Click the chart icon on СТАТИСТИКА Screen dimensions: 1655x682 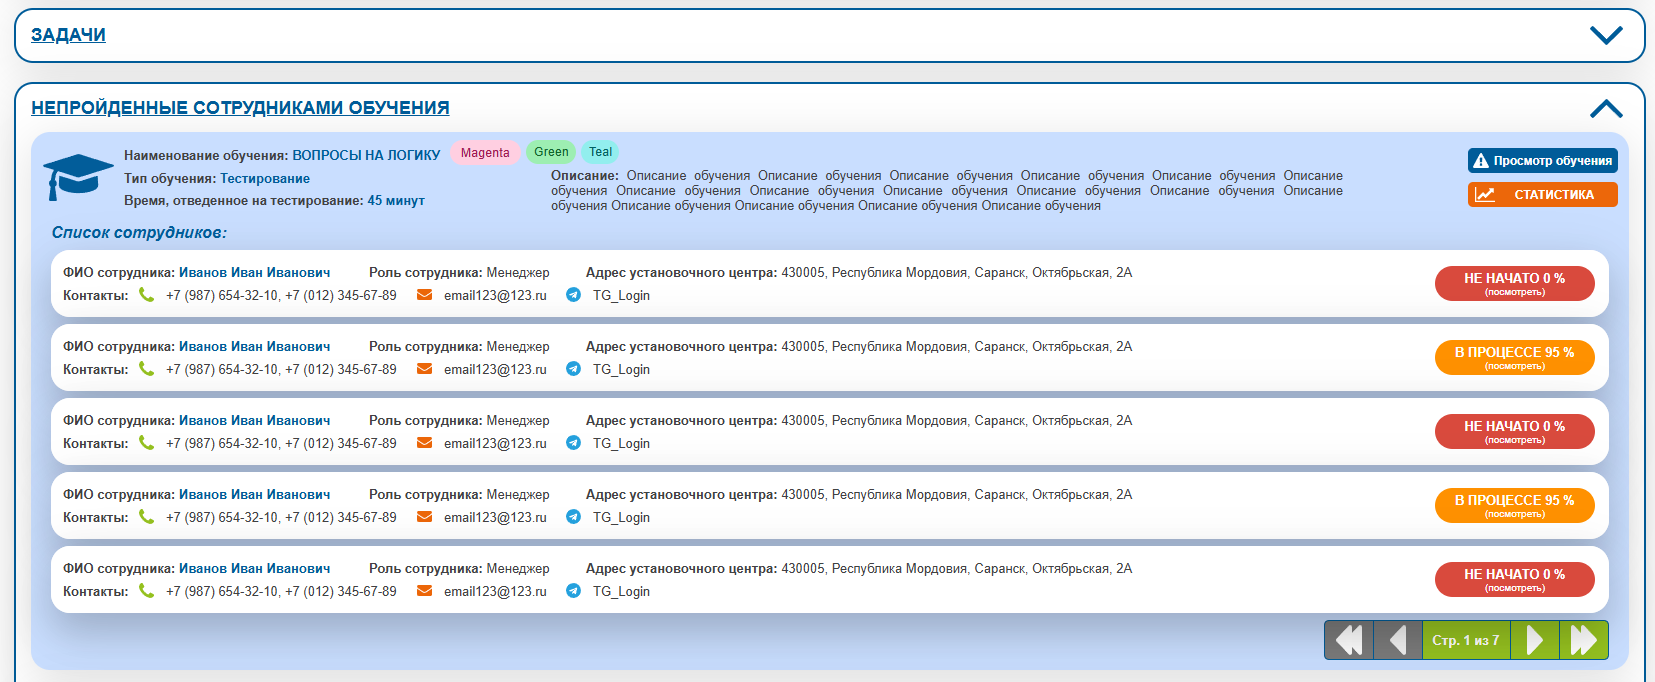click(1485, 195)
